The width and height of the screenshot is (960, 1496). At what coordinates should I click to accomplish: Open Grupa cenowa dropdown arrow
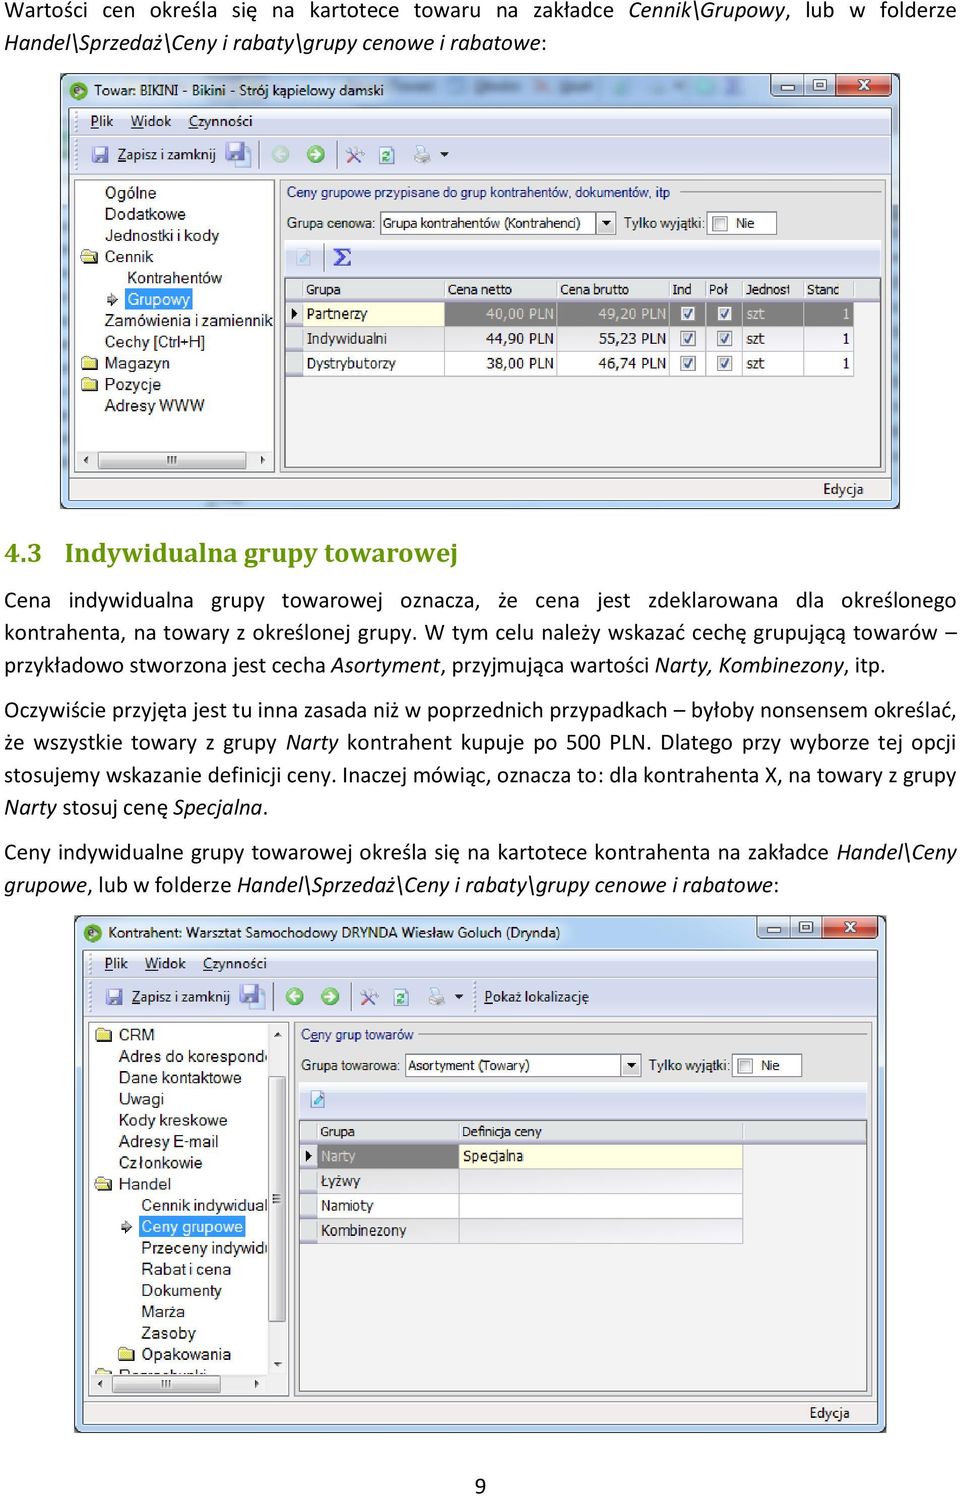[x=606, y=223]
